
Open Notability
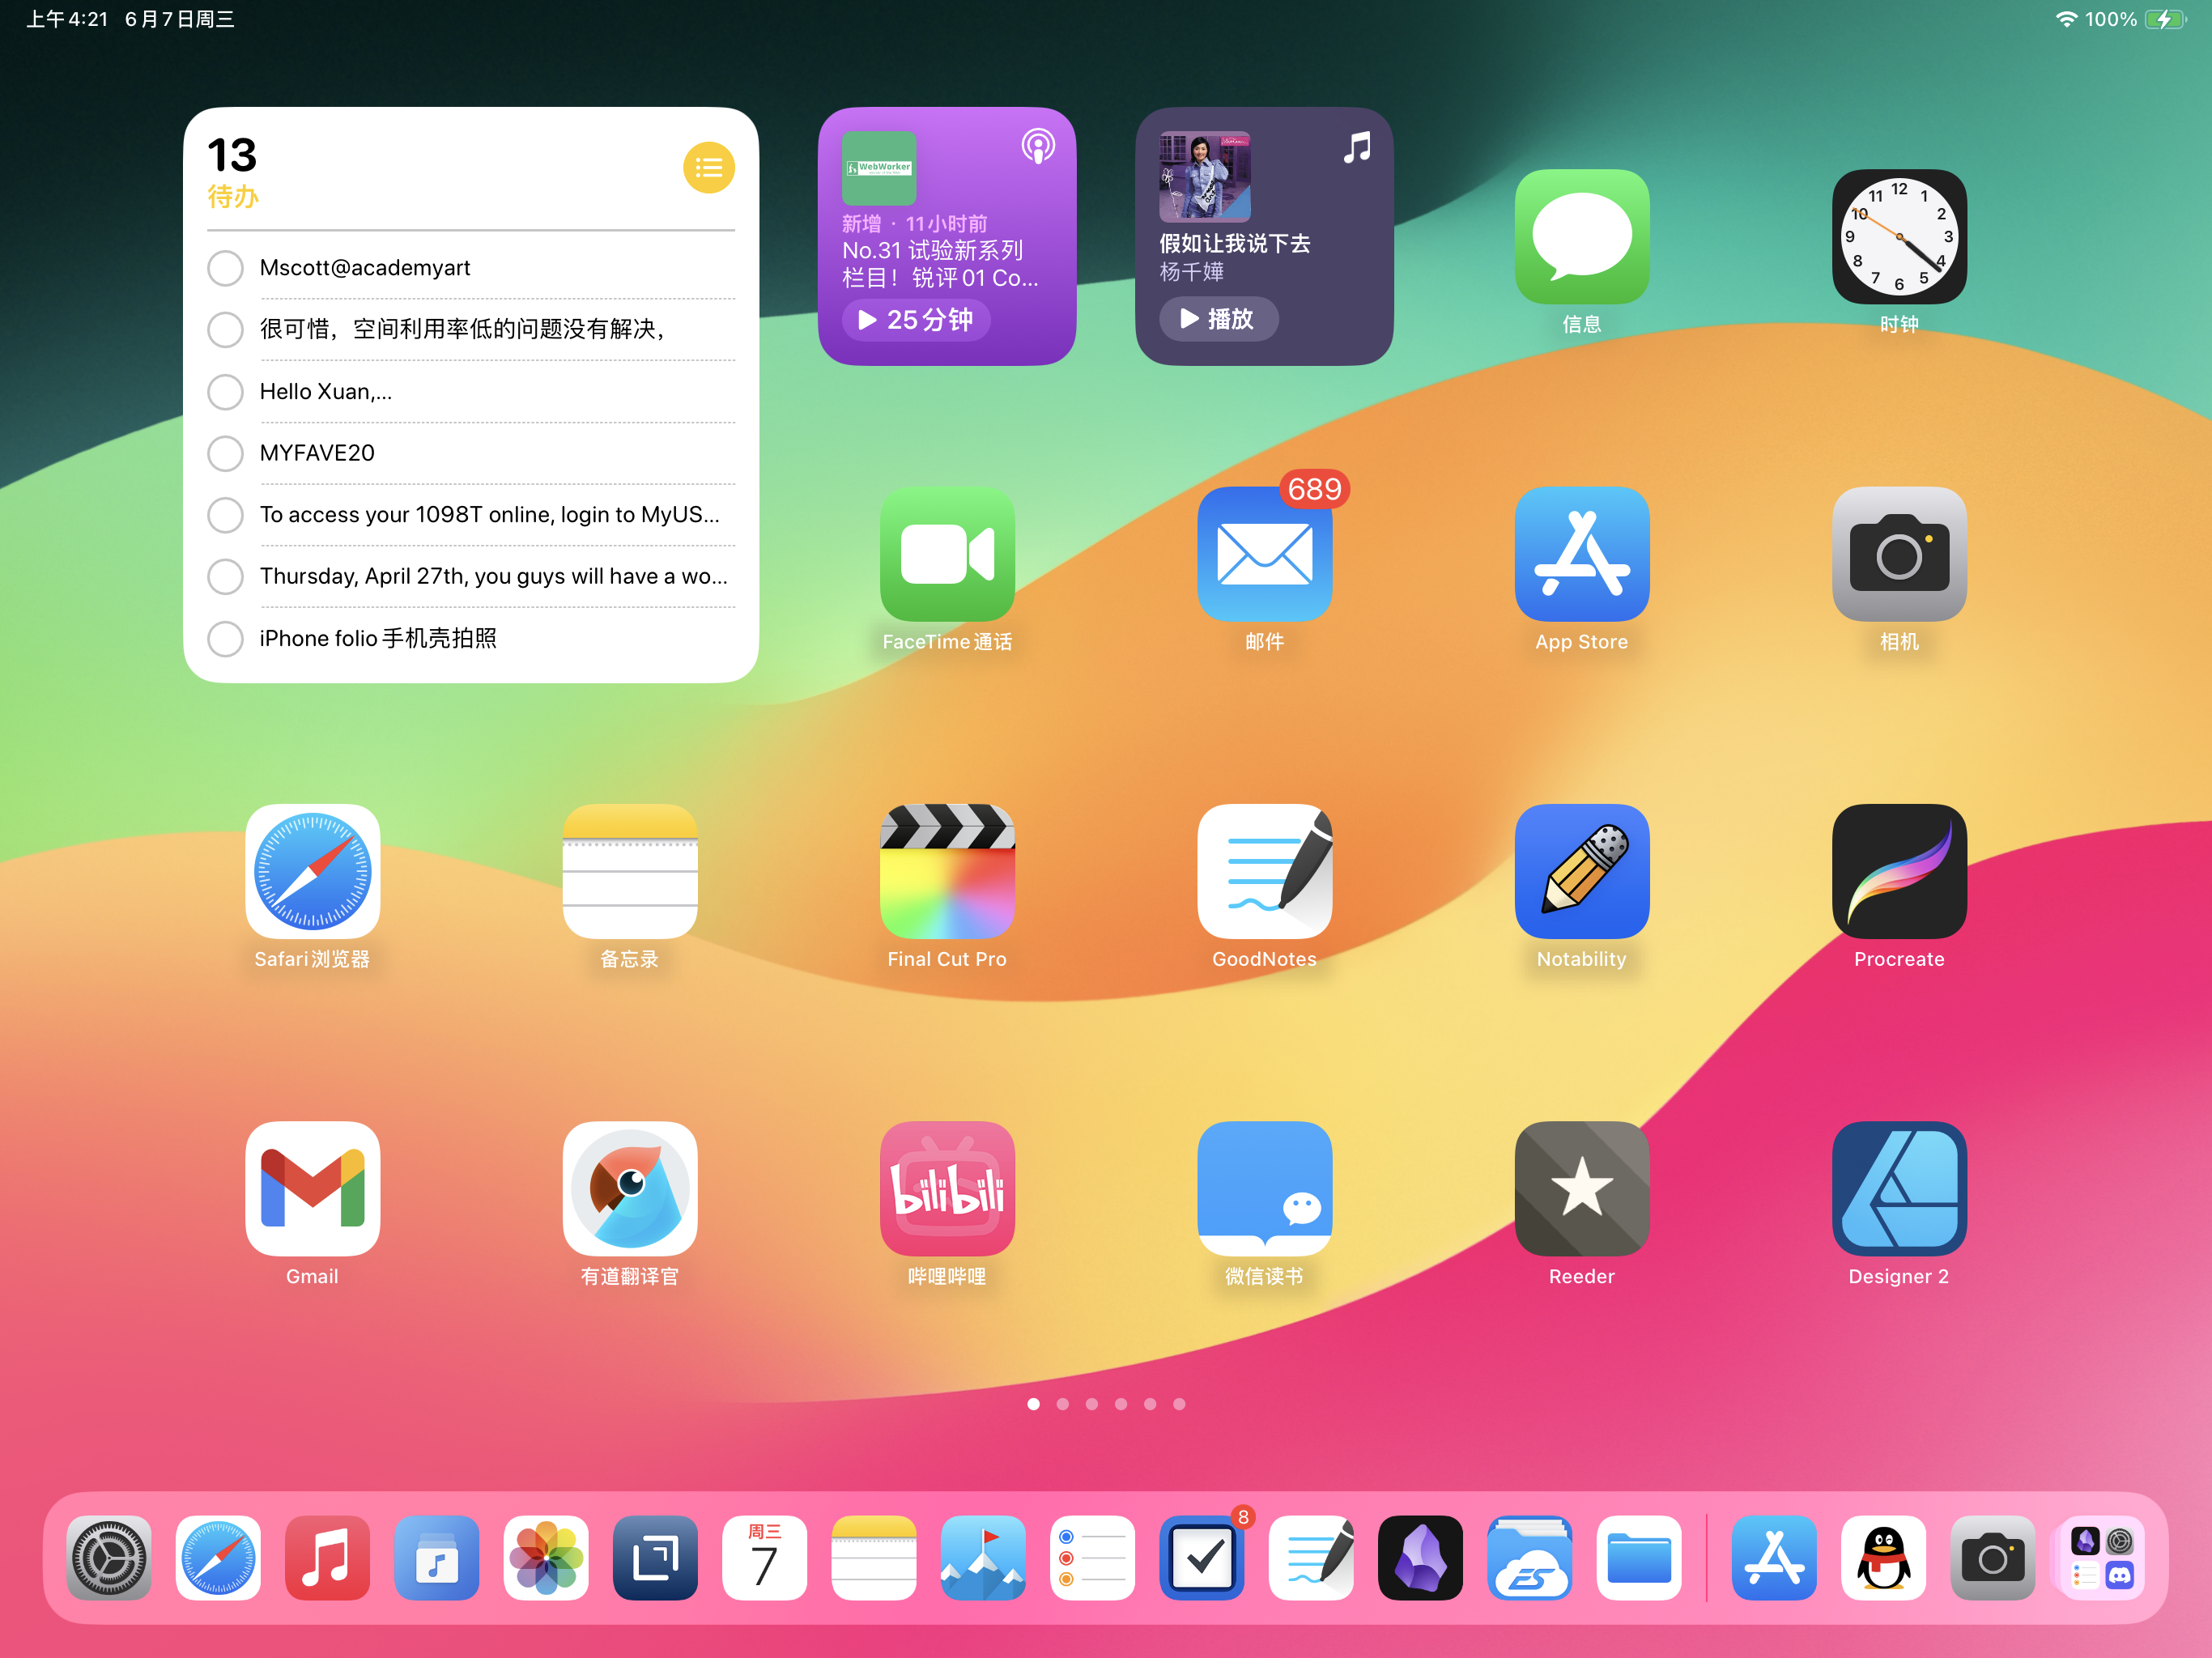tap(1581, 871)
